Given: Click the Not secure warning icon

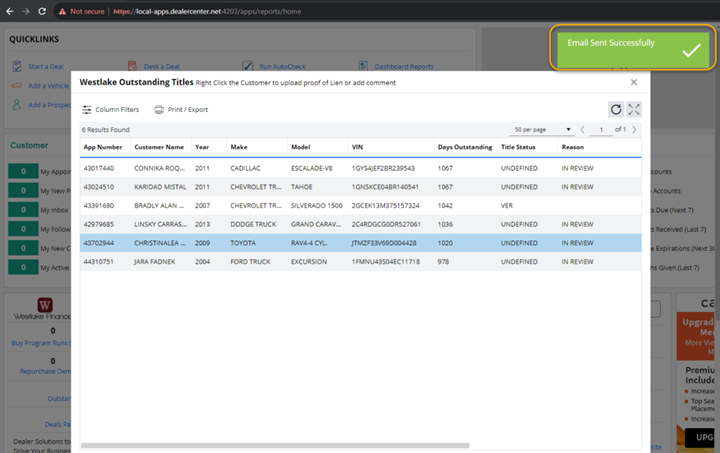Looking at the screenshot, I should click(62, 11).
